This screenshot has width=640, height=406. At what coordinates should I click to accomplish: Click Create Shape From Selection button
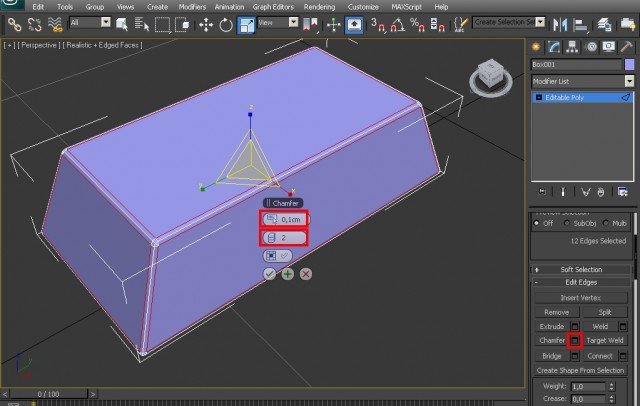(581, 370)
